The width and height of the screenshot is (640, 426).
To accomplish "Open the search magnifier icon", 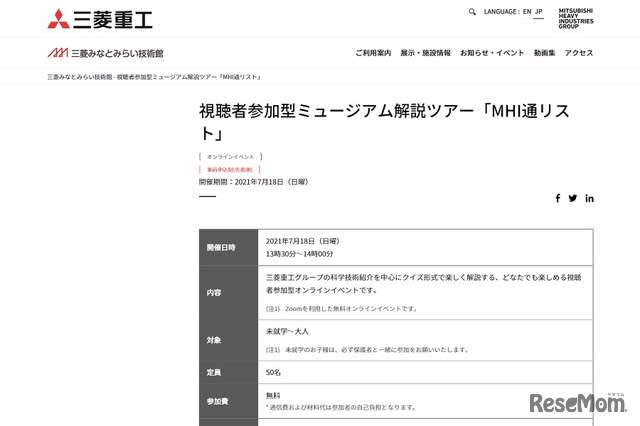I will click(472, 12).
